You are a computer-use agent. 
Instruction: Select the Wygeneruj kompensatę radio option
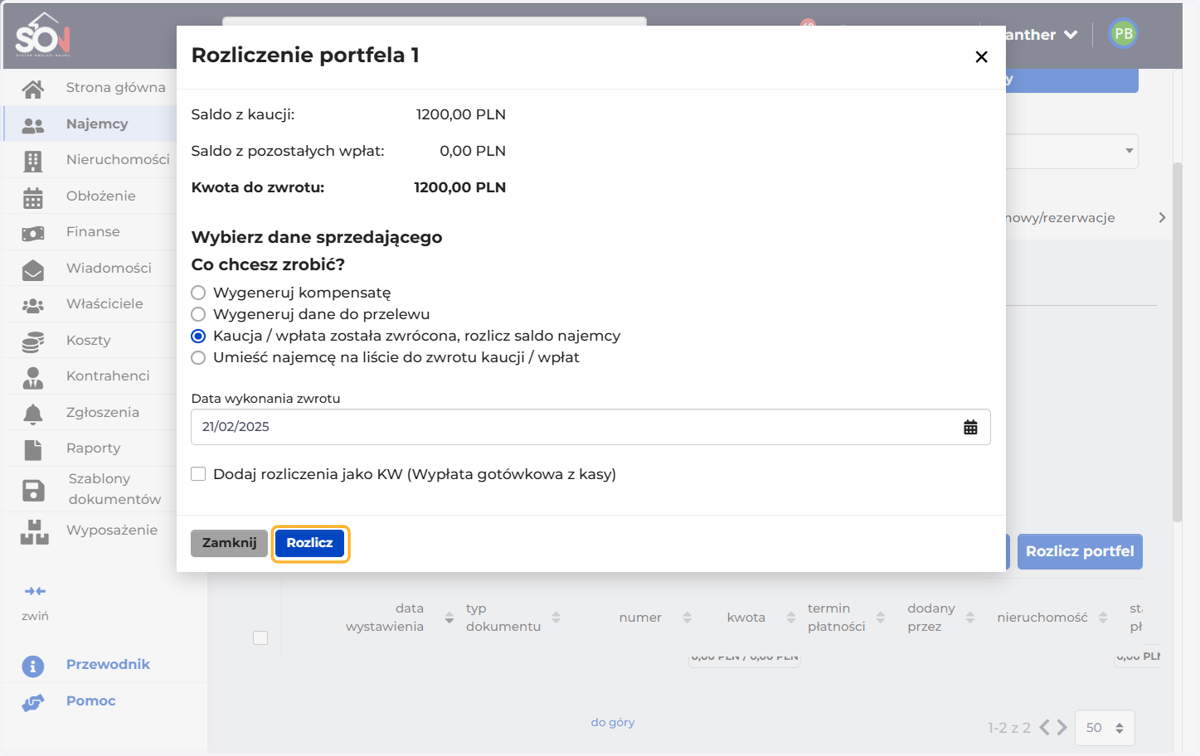[198, 293]
